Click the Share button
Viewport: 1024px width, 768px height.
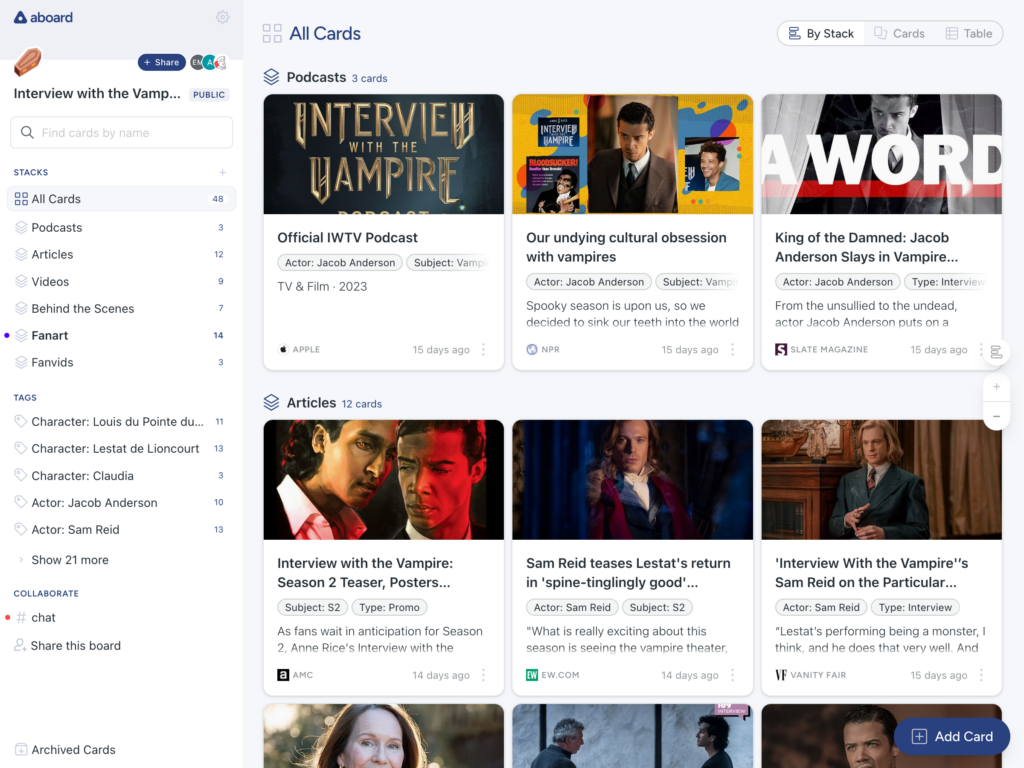pos(161,62)
